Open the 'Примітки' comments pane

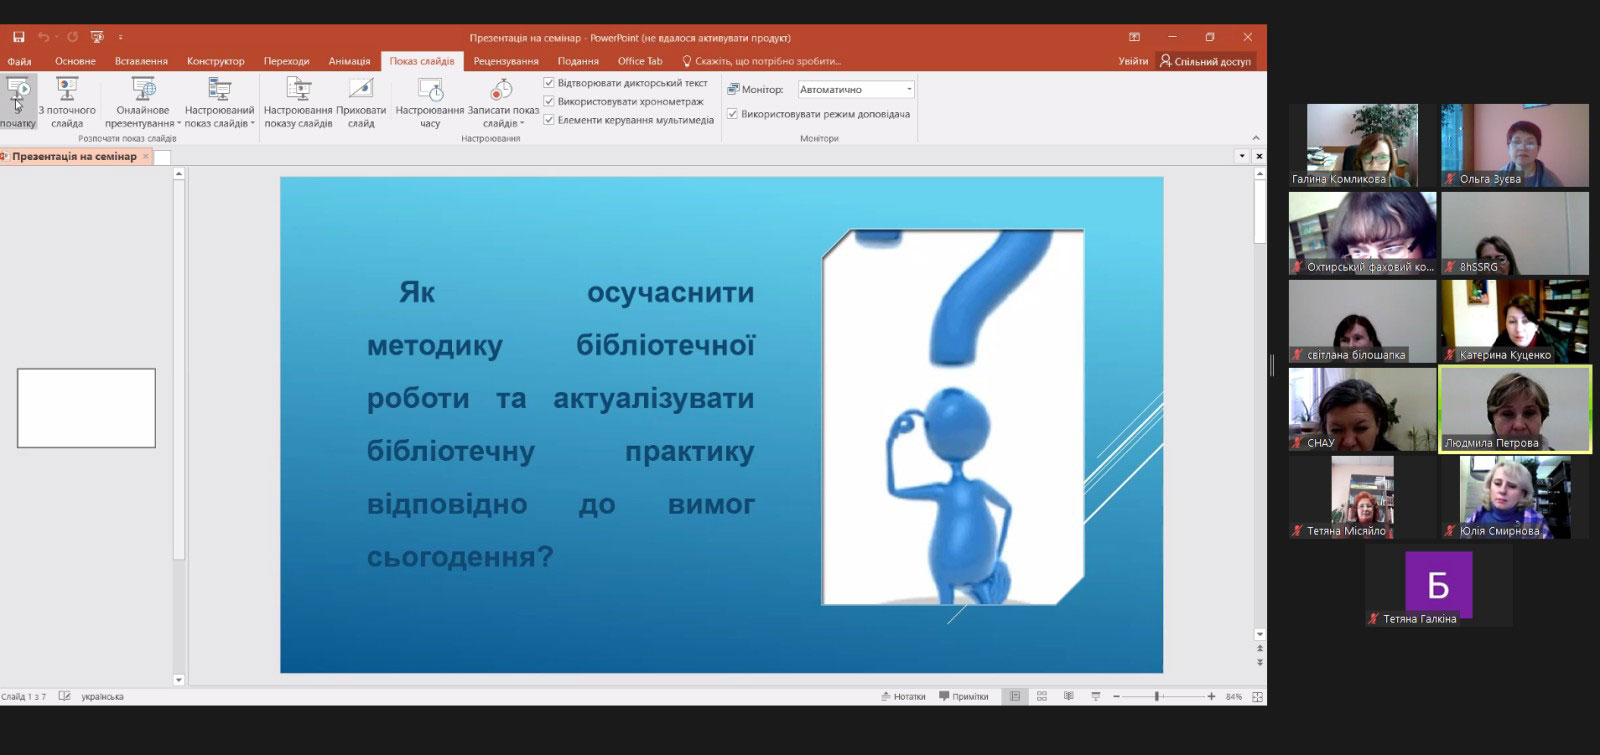tap(964, 696)
